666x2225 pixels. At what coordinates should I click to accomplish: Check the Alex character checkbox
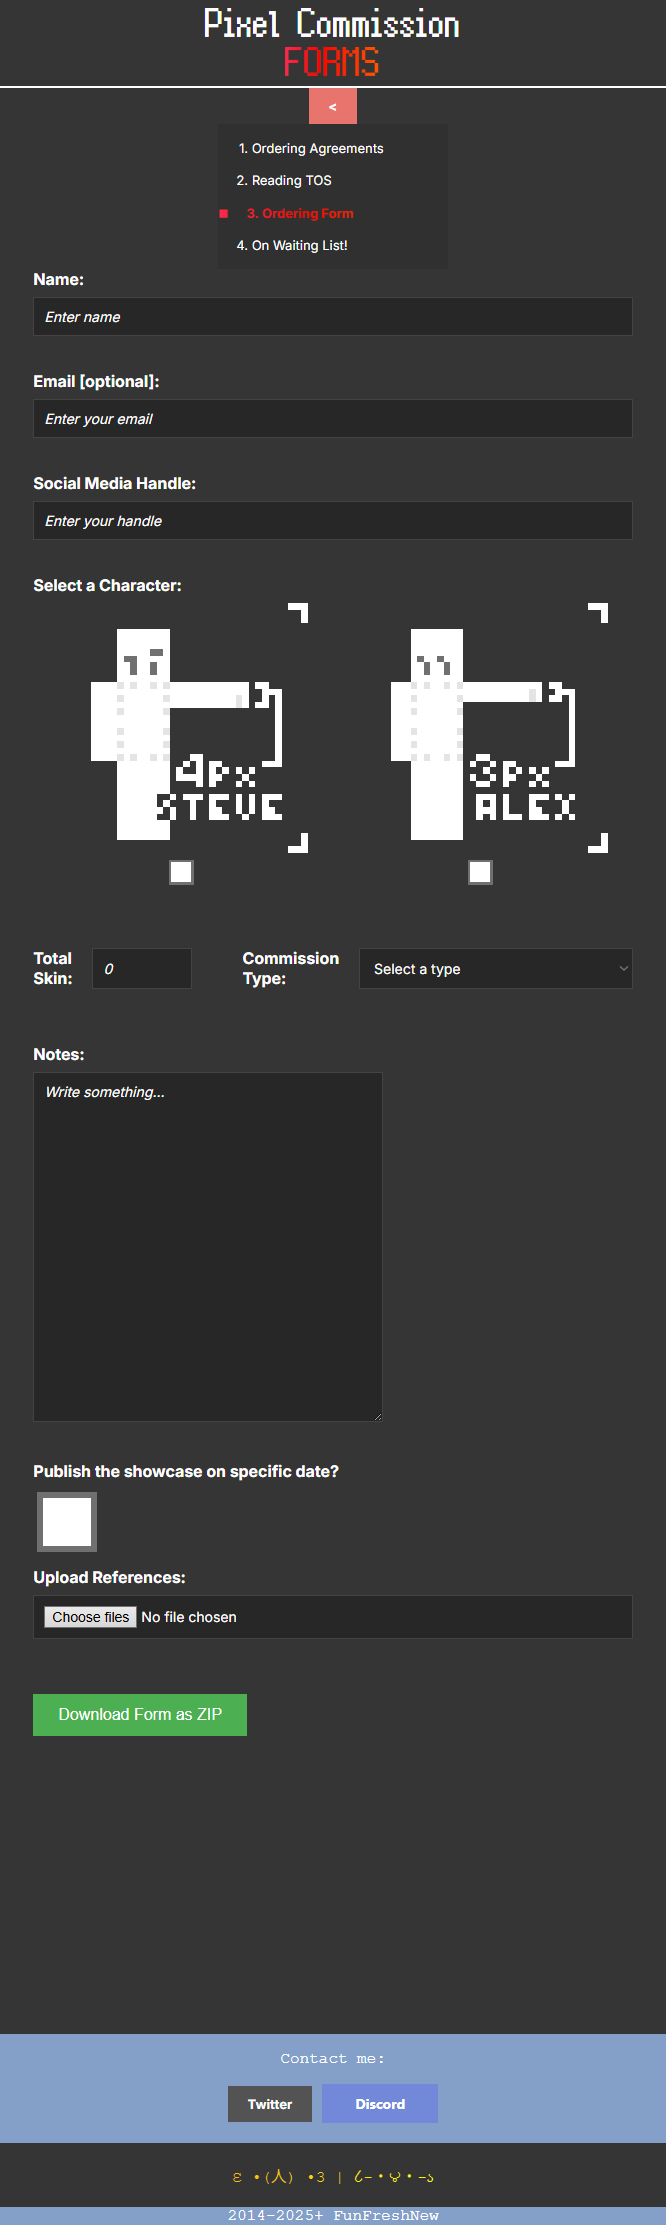[480, 872]
